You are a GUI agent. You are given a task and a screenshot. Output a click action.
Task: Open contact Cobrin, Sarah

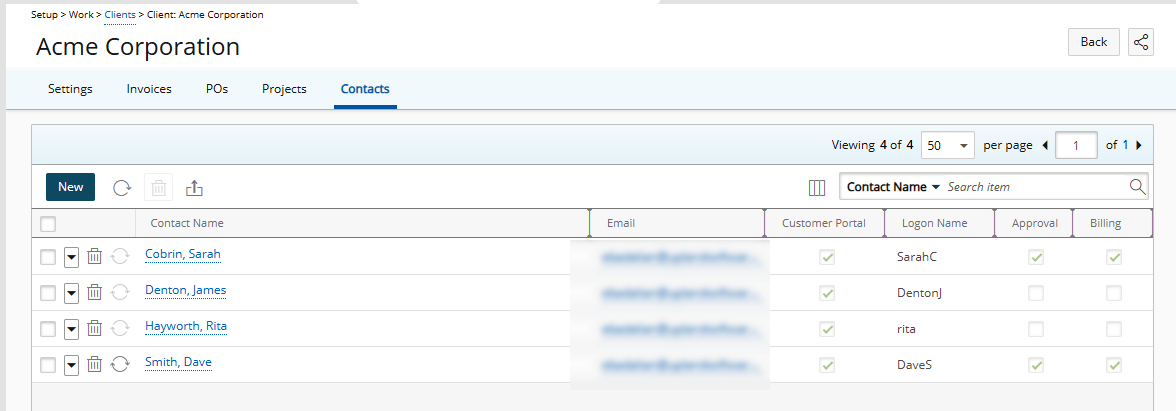[183, 254]
